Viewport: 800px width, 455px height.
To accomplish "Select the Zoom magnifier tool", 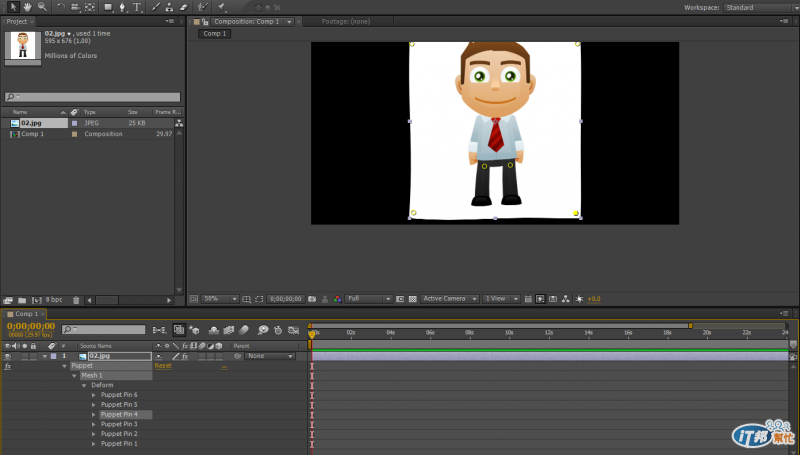I will click(41, 7).
